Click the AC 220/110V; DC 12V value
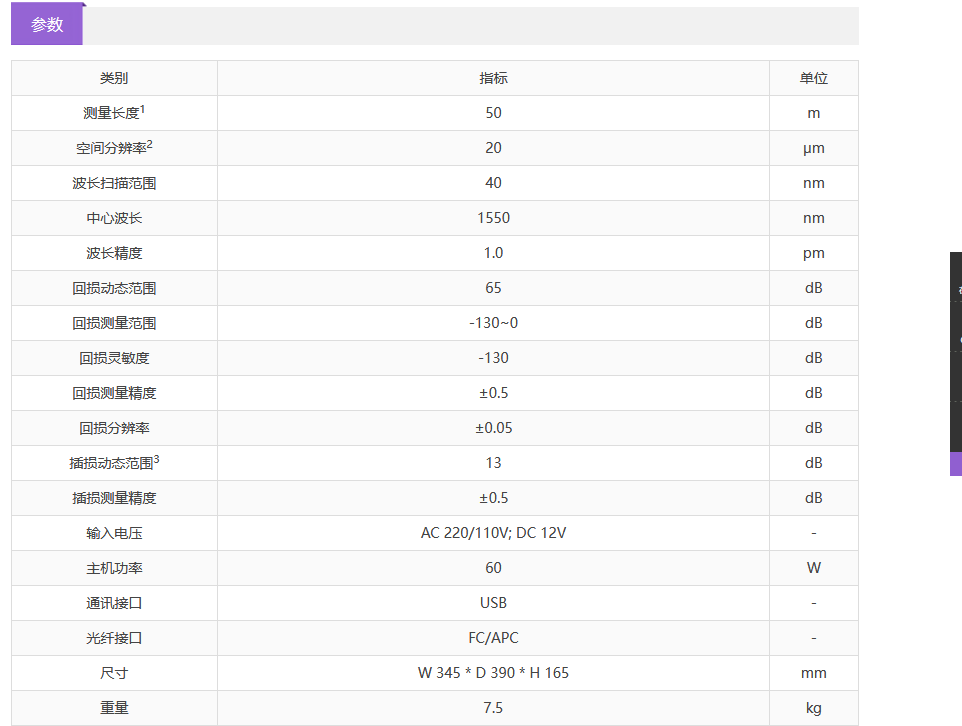This screenshot has height=726, width=962. pos(493,533)
